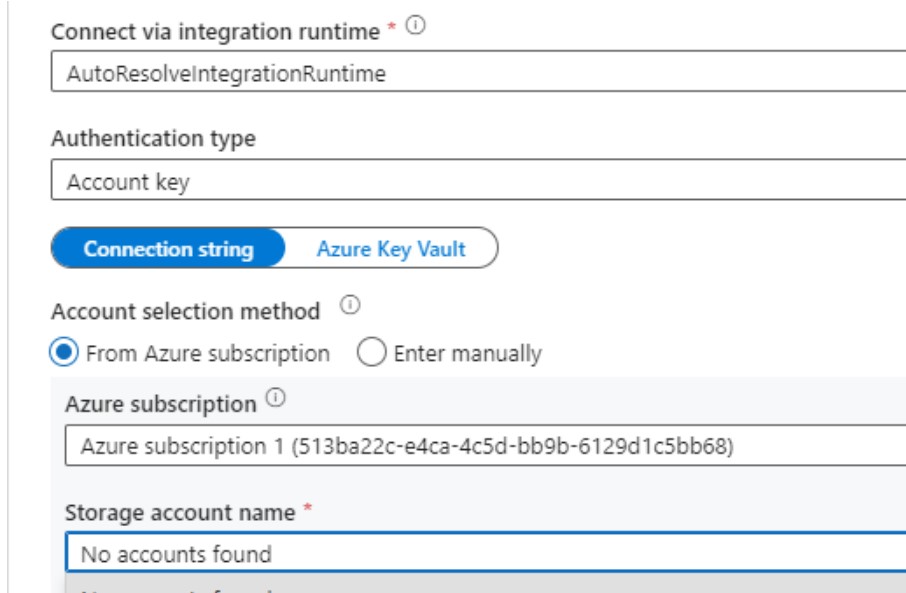
Task: Select the From Azure subscription radio button
Action: click(64, 353)
